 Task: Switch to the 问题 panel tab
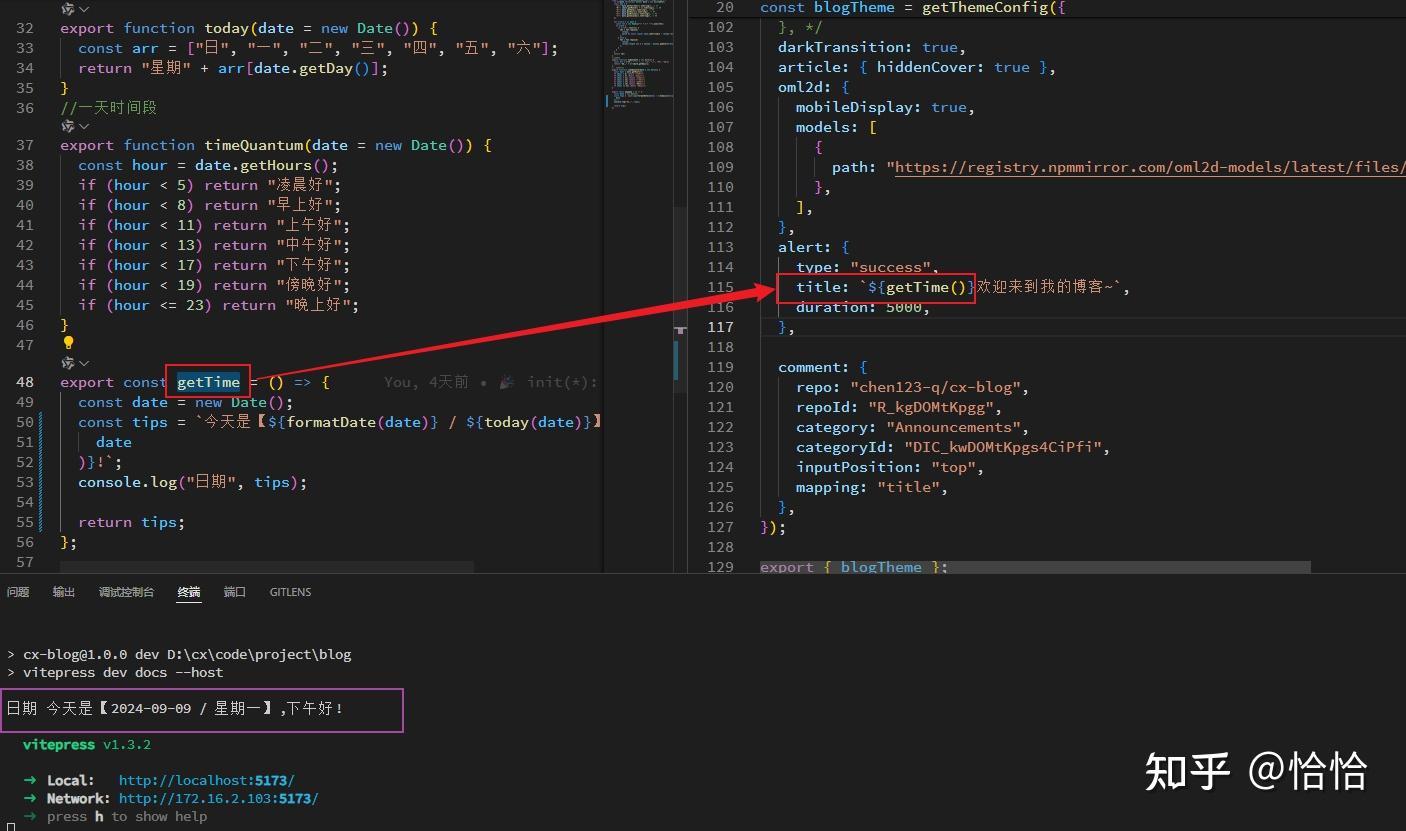pyautogui.click(x=18, y=592)
